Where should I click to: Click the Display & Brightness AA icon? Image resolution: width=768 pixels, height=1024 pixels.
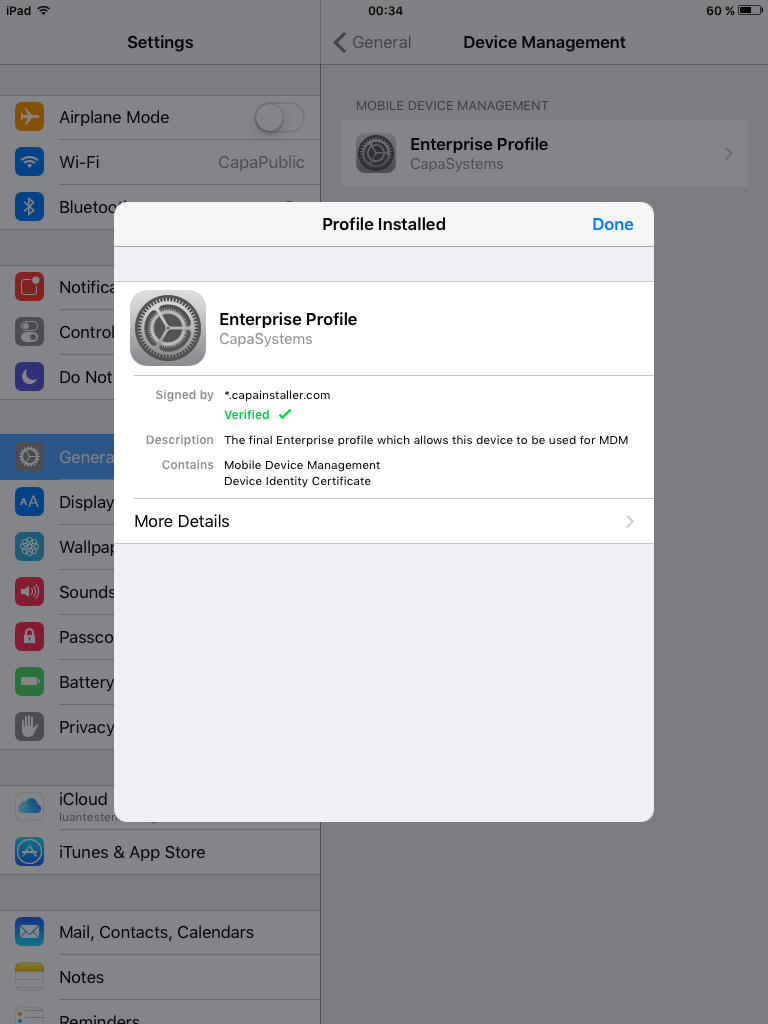29,502
